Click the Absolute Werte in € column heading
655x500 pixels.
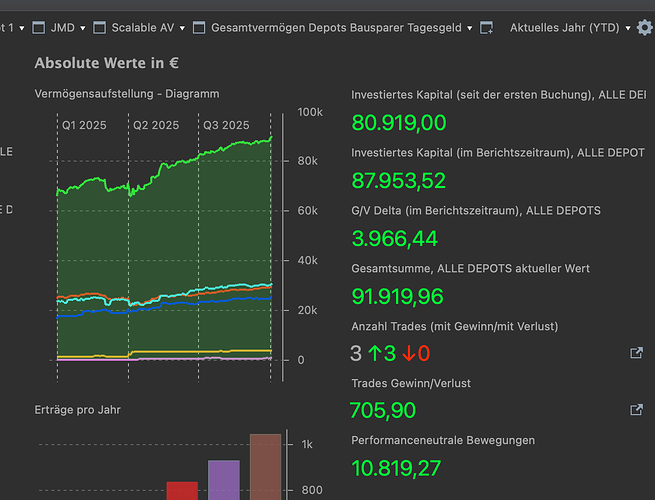(106, 63)
